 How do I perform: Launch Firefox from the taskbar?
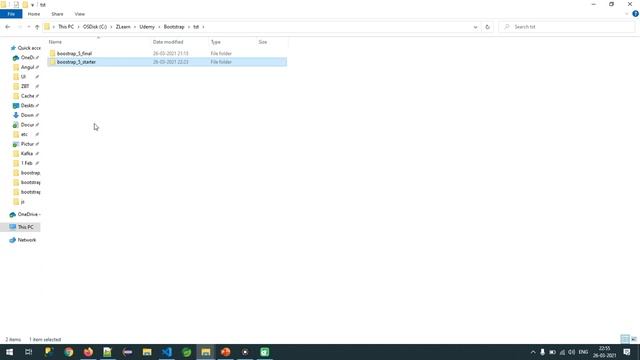point(88,352)
